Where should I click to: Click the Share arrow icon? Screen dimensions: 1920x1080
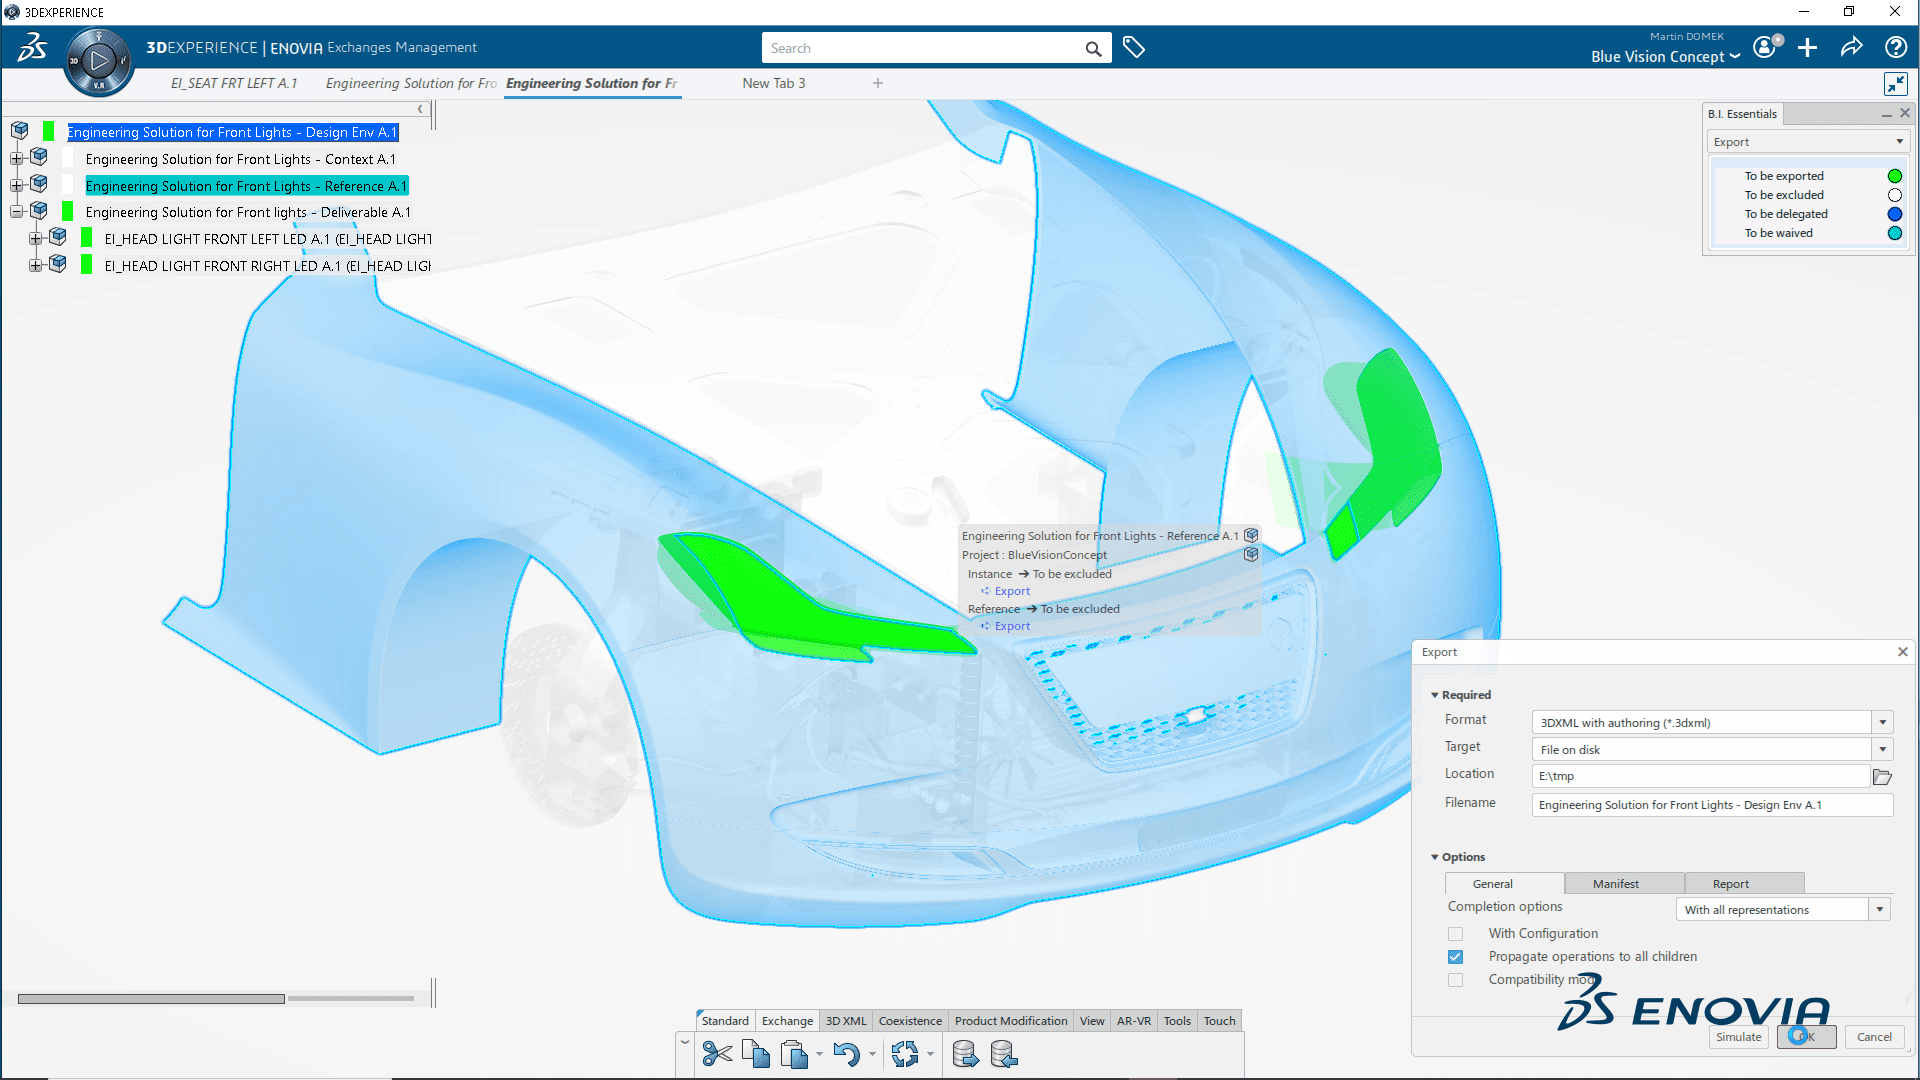point(1851,47)
